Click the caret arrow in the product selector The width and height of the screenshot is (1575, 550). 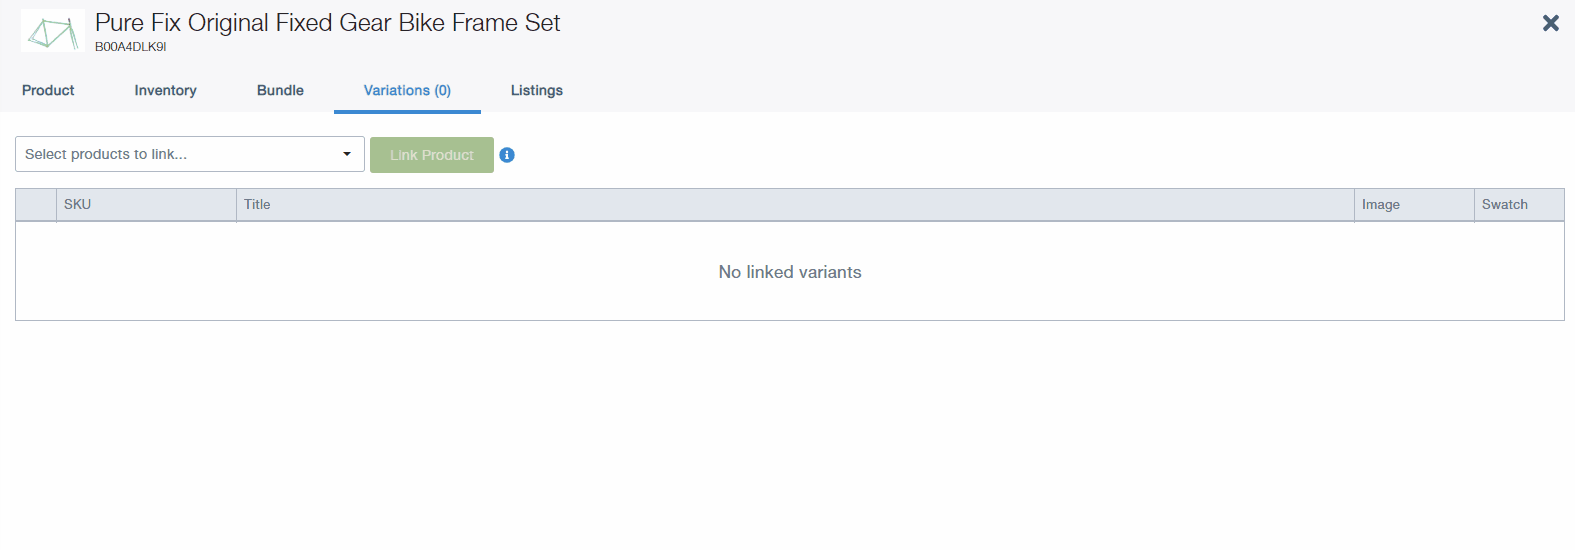[347, 154]
